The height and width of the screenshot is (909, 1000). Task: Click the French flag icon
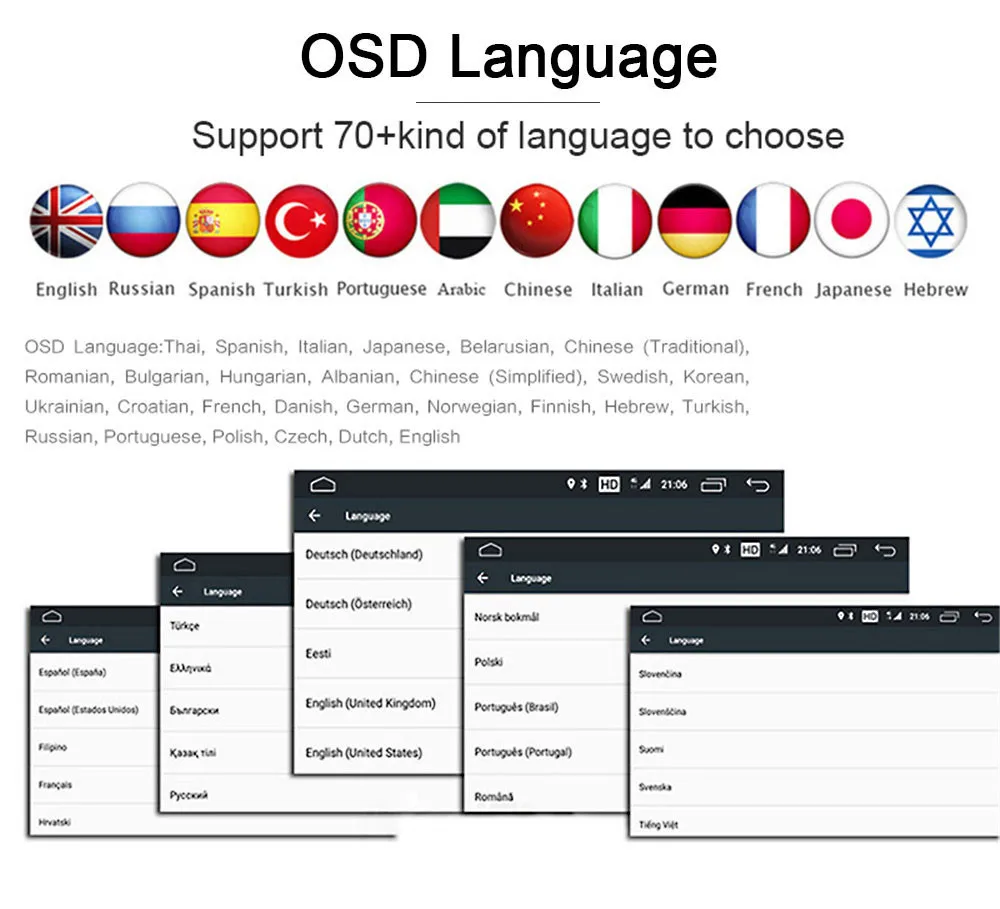pyautogui.click(x=773, y=220)
